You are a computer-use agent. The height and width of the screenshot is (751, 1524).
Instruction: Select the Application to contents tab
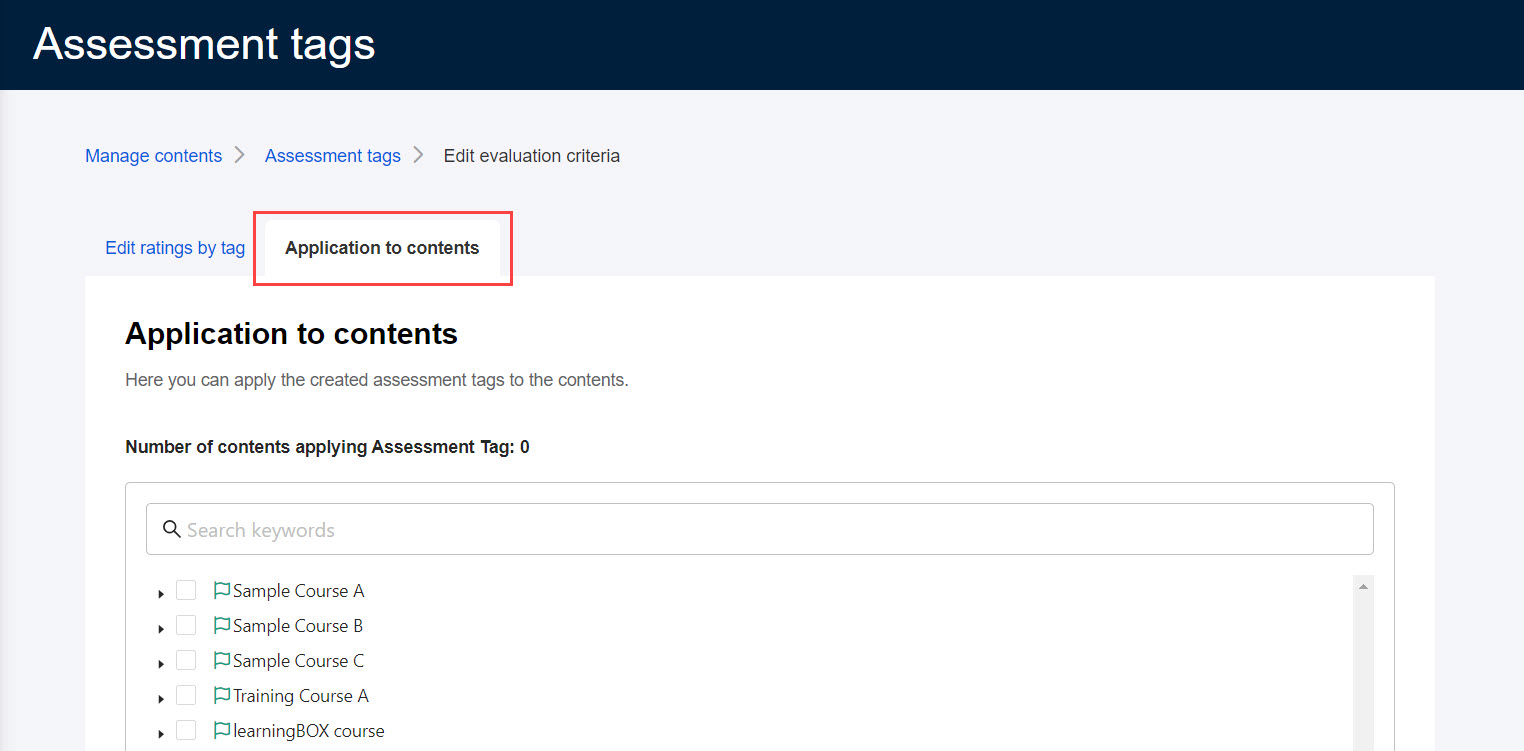(382, 248)
